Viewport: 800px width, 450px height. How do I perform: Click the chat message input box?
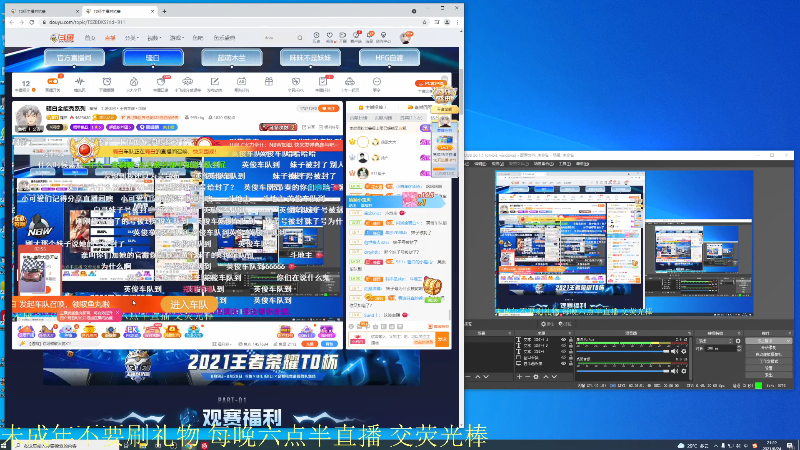click(x=402, y=340)
